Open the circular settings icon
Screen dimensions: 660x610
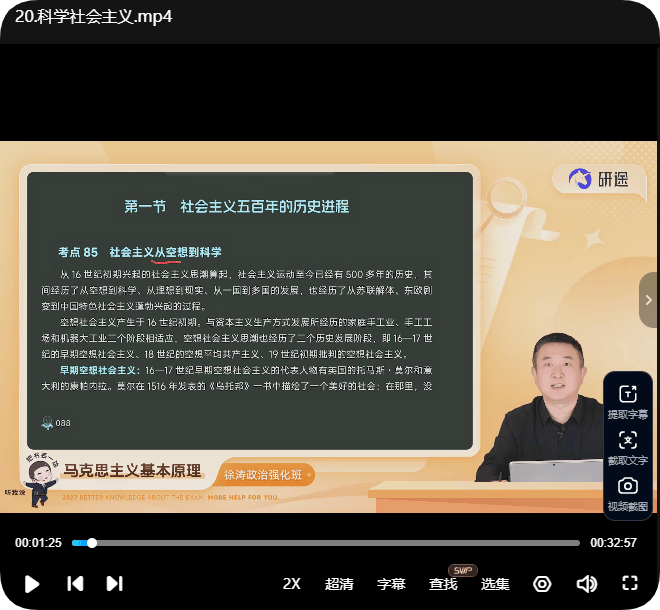pos(542,584)
